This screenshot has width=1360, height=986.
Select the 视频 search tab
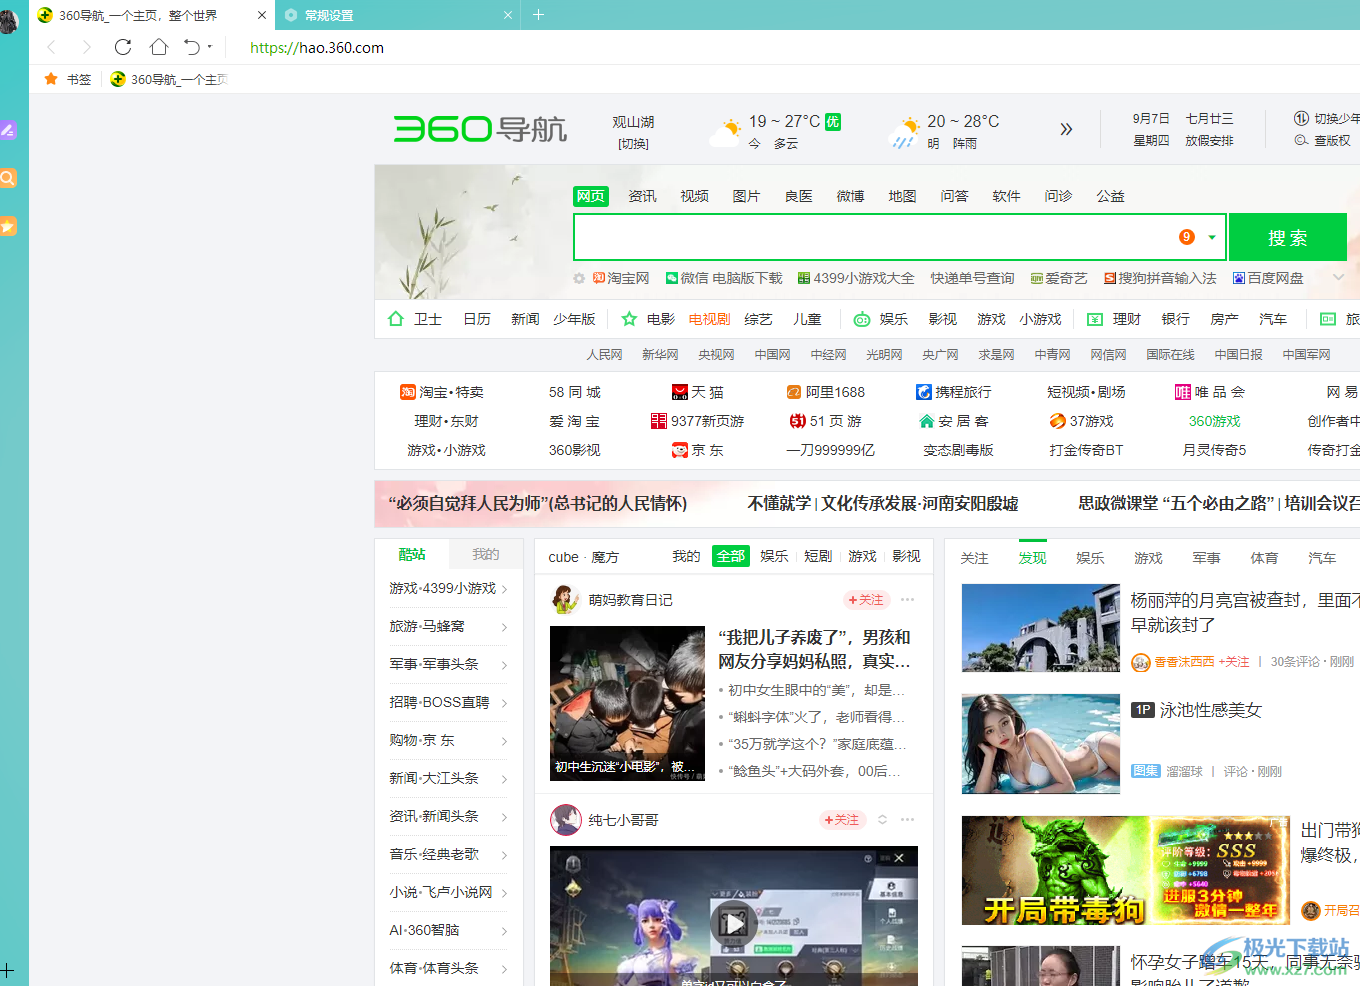[x=694, y=196]
